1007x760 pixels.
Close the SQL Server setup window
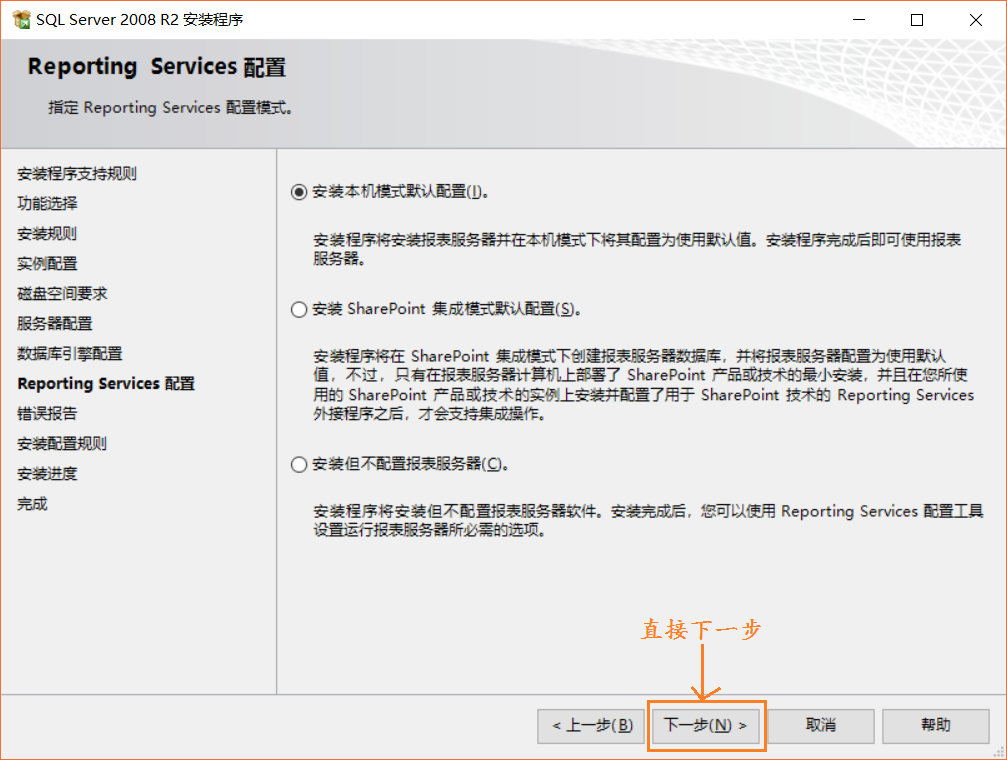click(976, 20)
